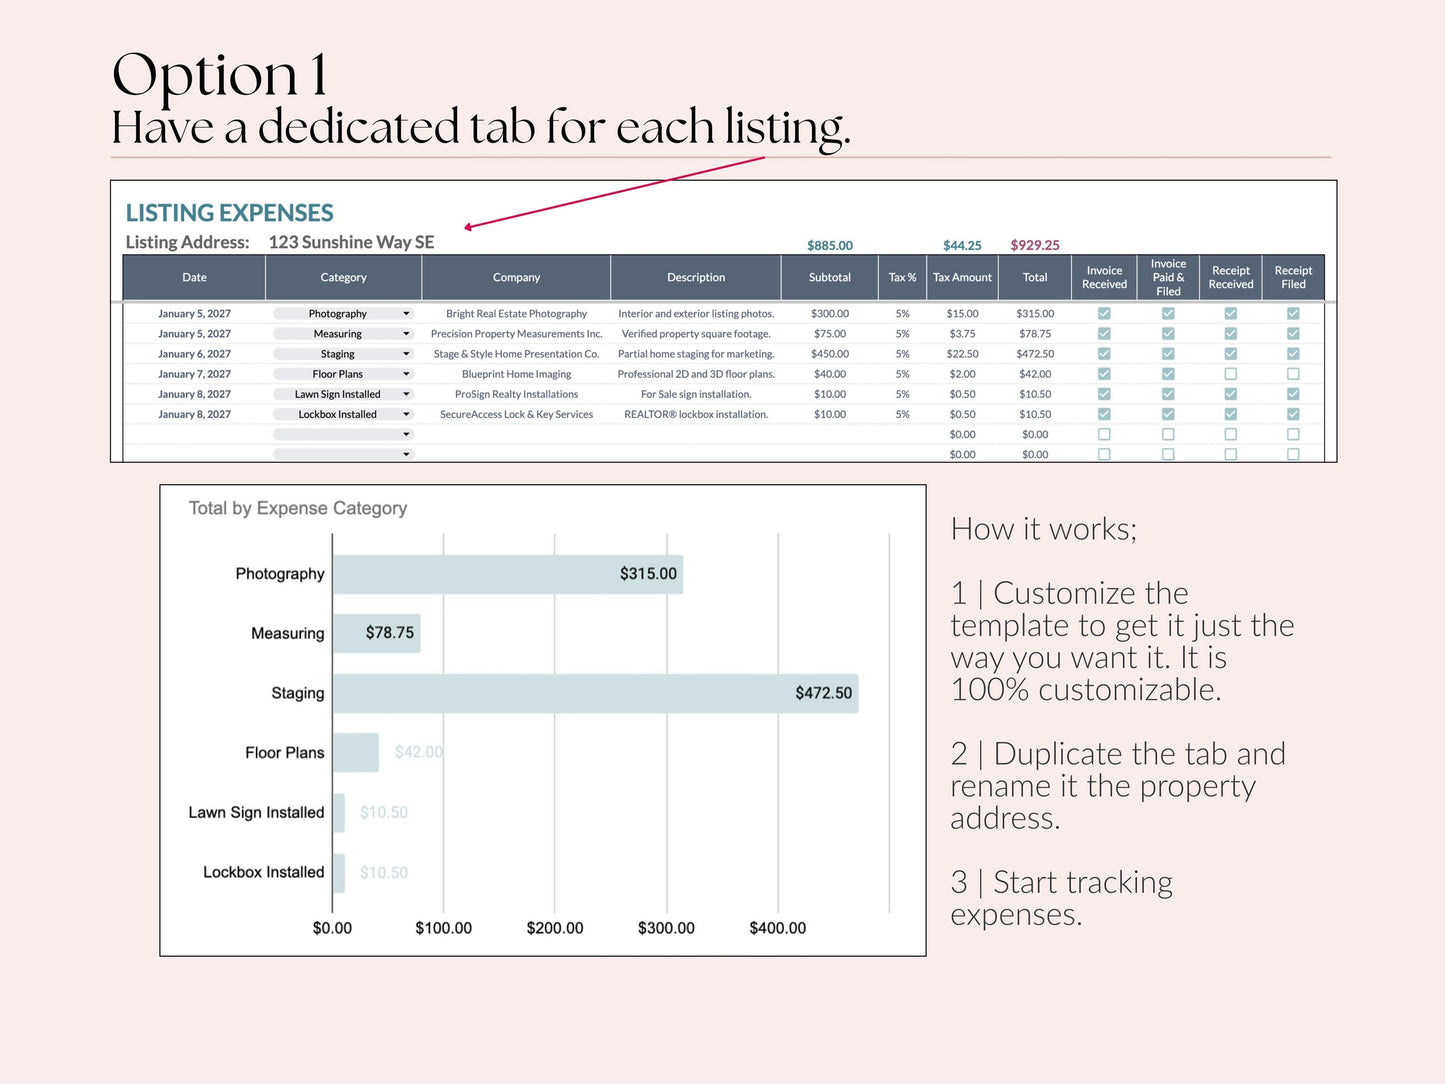Select the $450.00 subtotal cell
This screenshot has height=1084, width=1445.
[830, 354]
